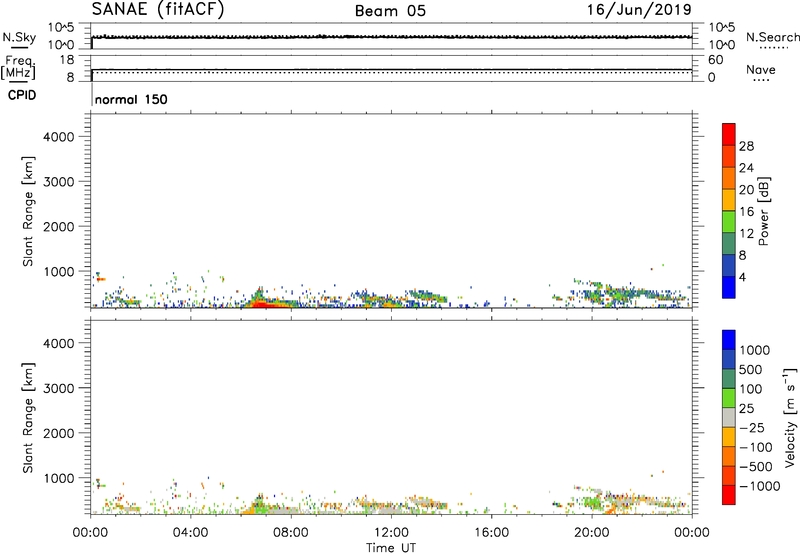Viewport: 800px width, 554px height.
Task: Pick the 20–24 dB orange Power swatch
Action: tap(729, 179)
